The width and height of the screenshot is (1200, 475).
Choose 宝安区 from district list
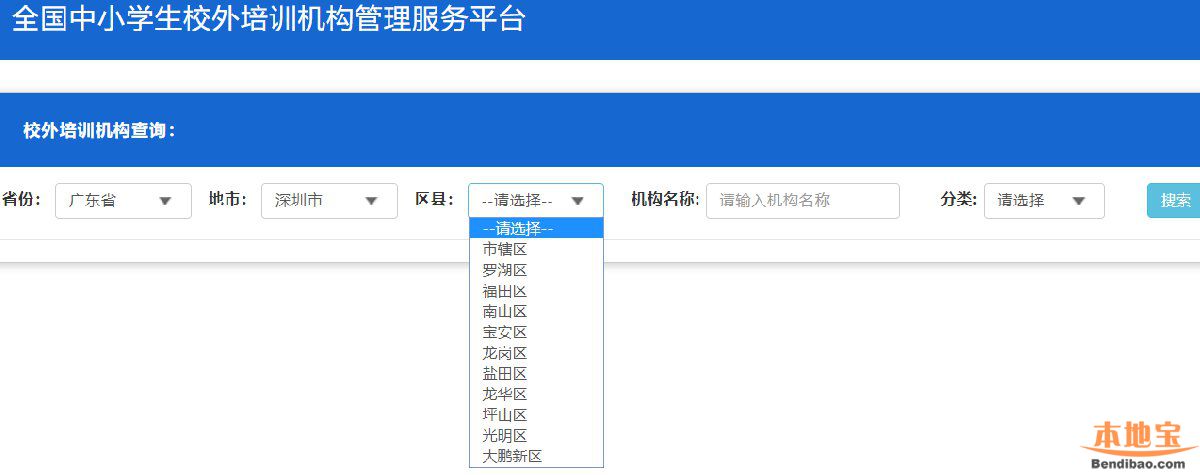pos(536,332)
